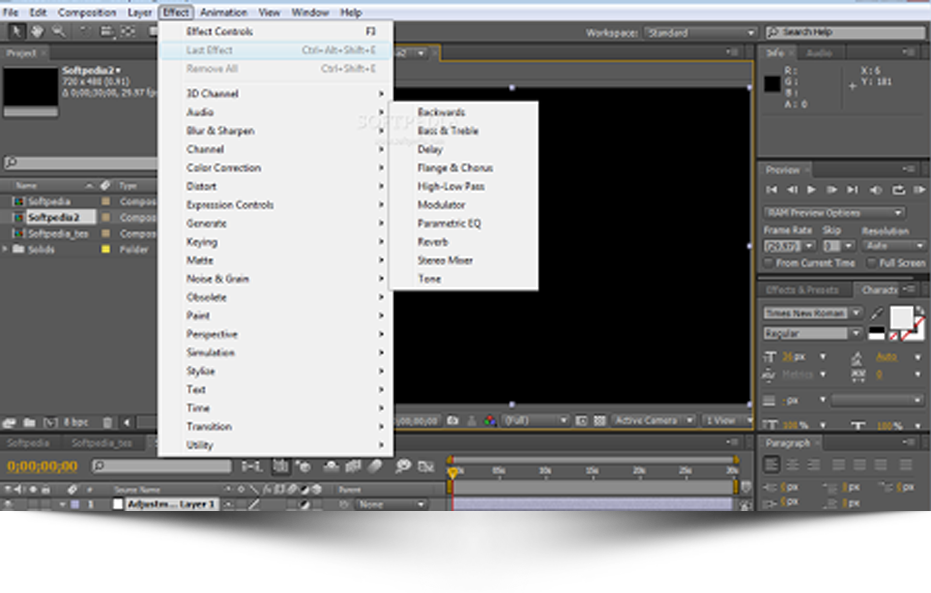Viewport: 931px width, 593px height.
Task: Justify all paragraph lines
Action: (905, 464)
